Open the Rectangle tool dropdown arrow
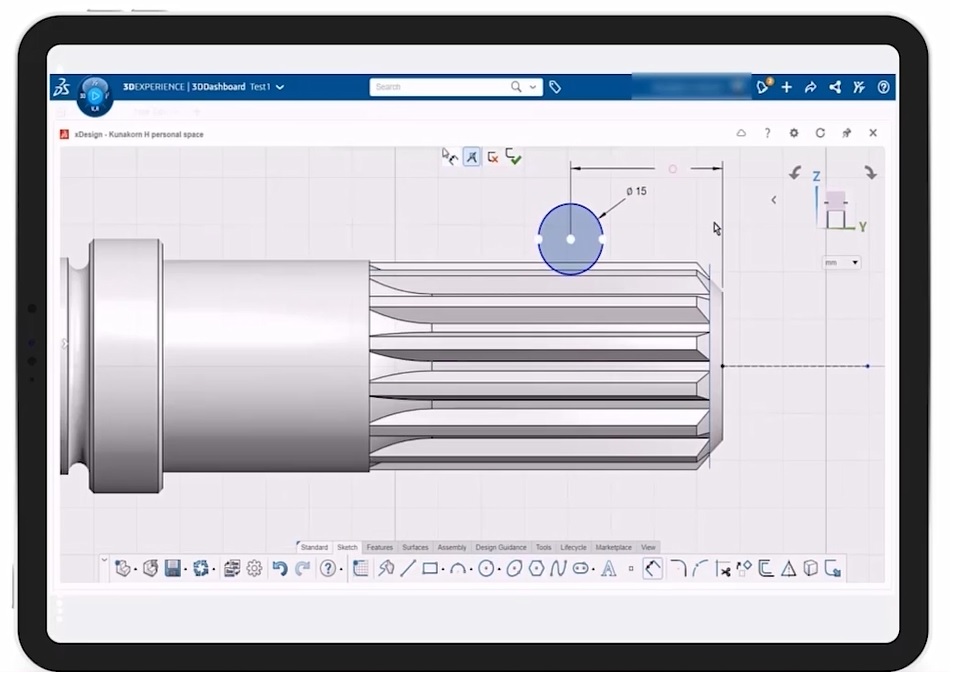 click(443, 570)
